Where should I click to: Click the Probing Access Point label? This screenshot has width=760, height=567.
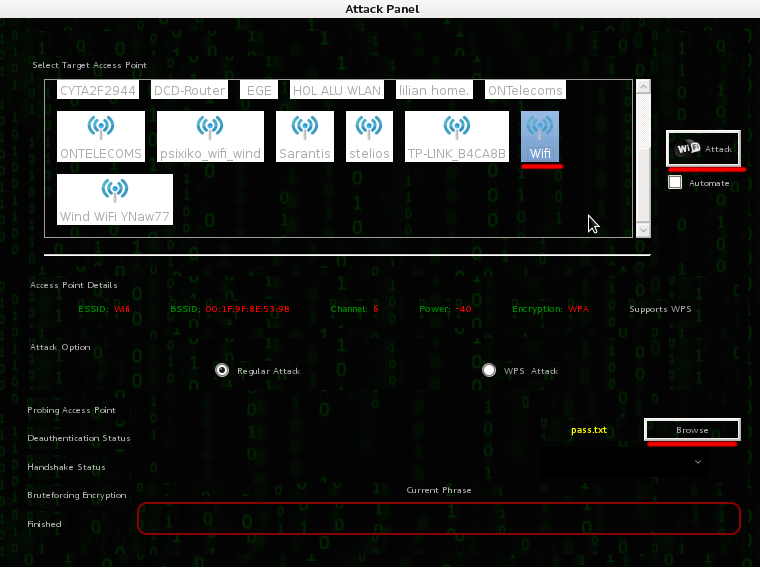[71, 410]
